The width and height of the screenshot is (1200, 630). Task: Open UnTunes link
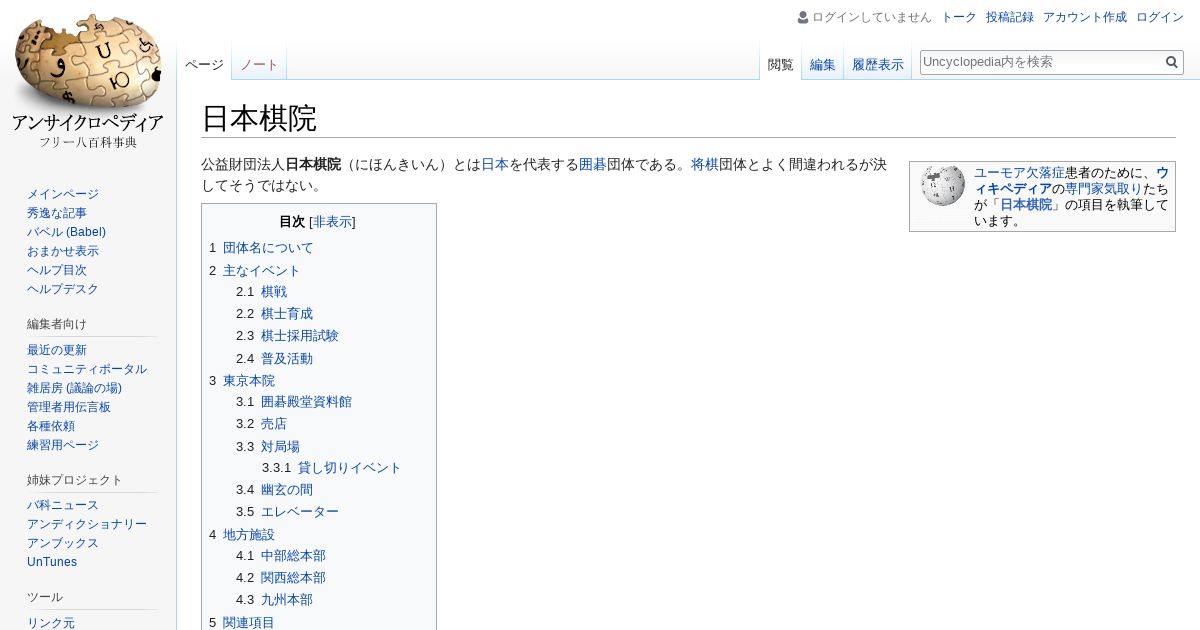(52, 562)
